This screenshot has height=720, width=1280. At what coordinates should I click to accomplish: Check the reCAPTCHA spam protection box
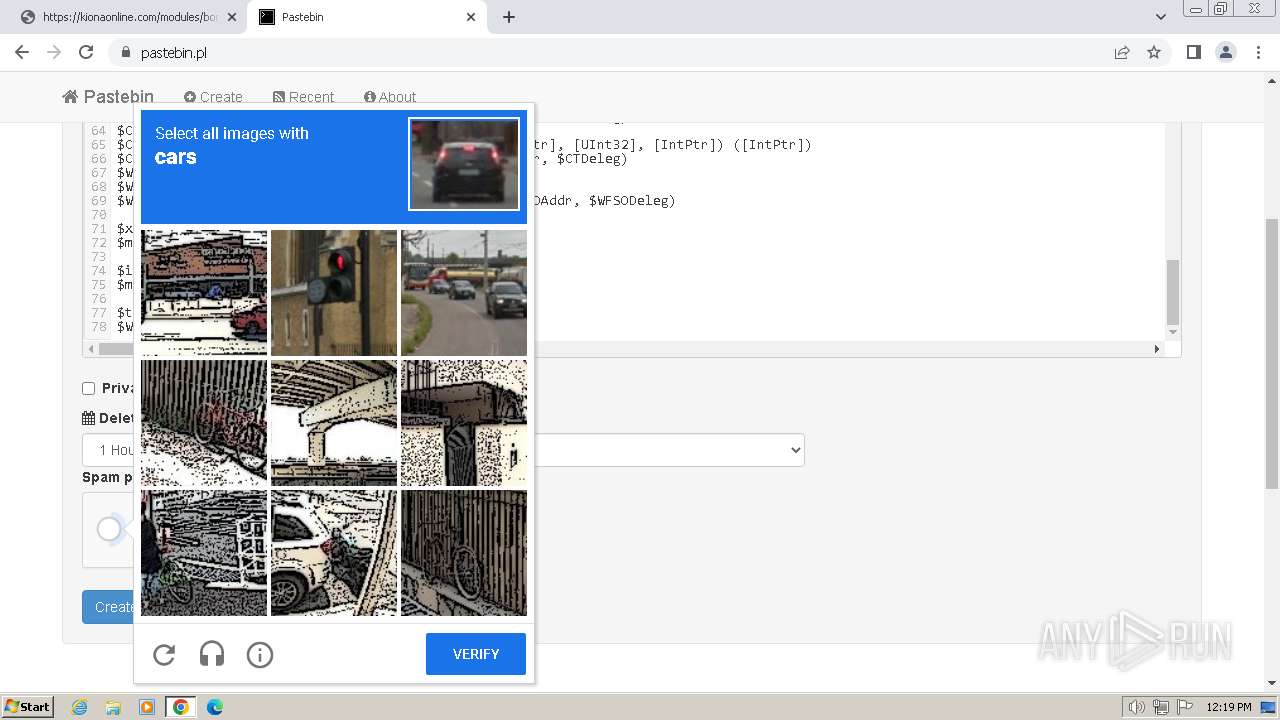pos(109,529)
